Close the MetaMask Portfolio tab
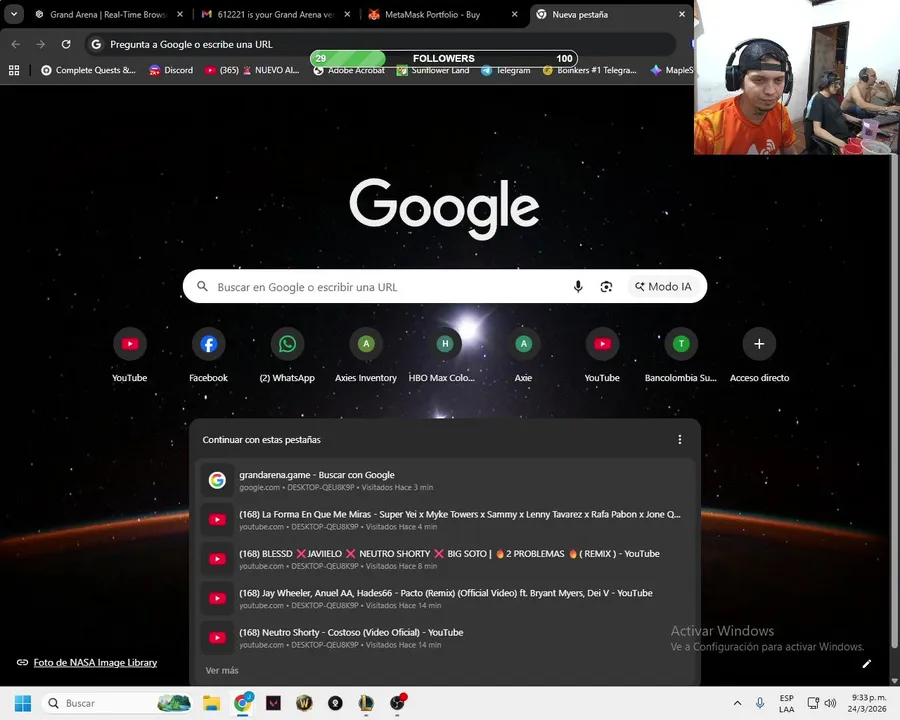900x720 pixels. tap(514, 14)
